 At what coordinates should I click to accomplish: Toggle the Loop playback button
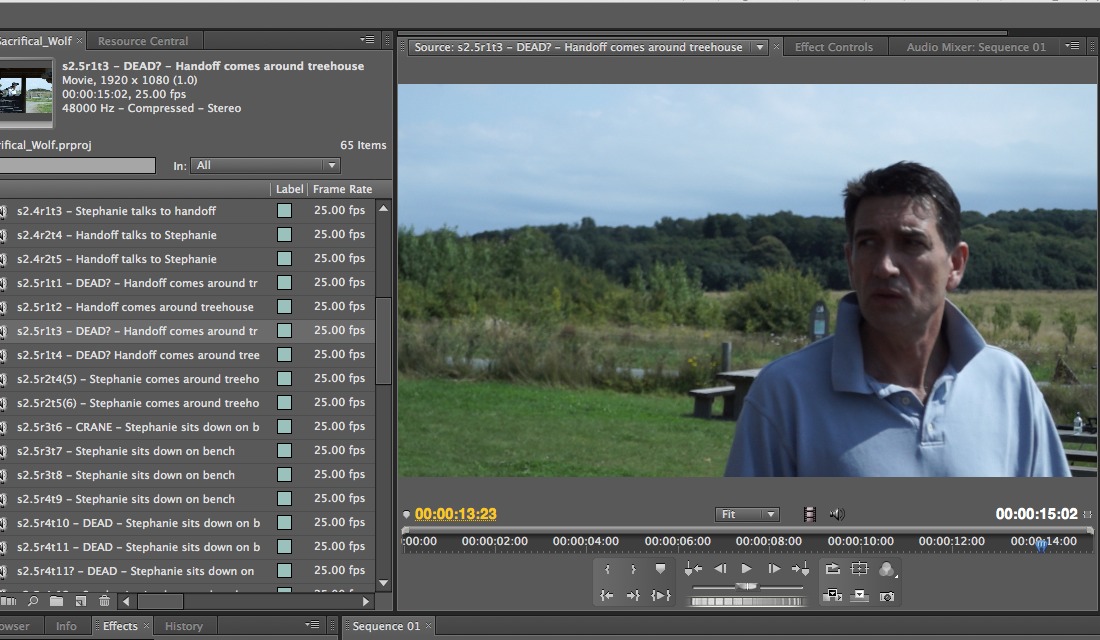click(832, 569)
